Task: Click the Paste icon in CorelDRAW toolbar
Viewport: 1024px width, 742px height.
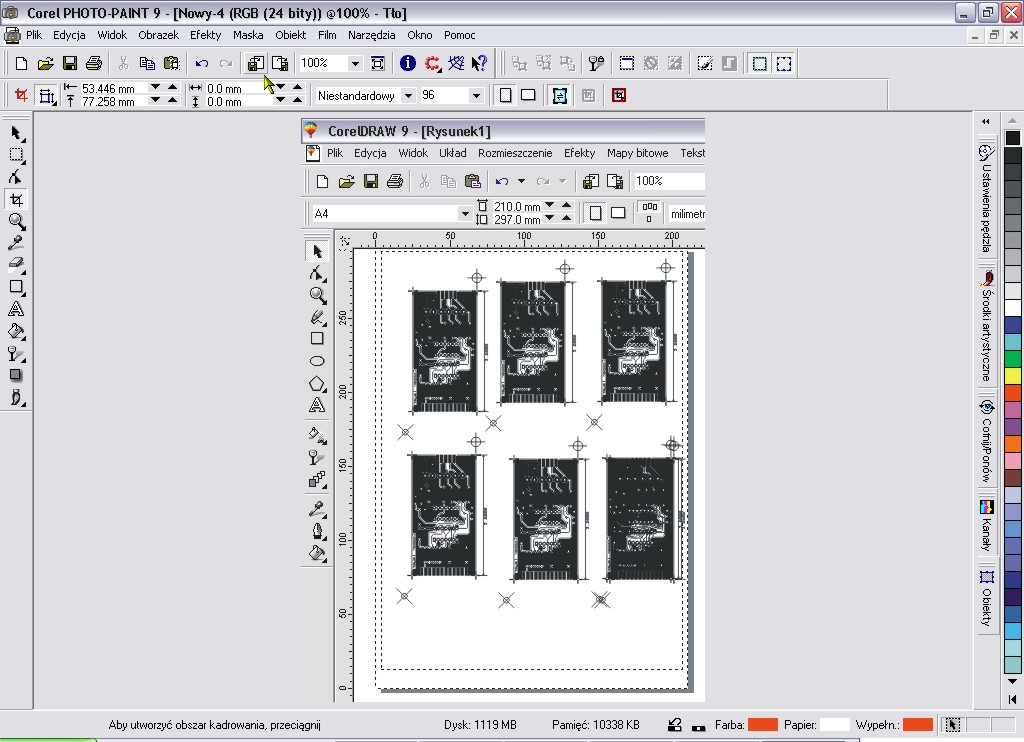Action: [473, 181]
